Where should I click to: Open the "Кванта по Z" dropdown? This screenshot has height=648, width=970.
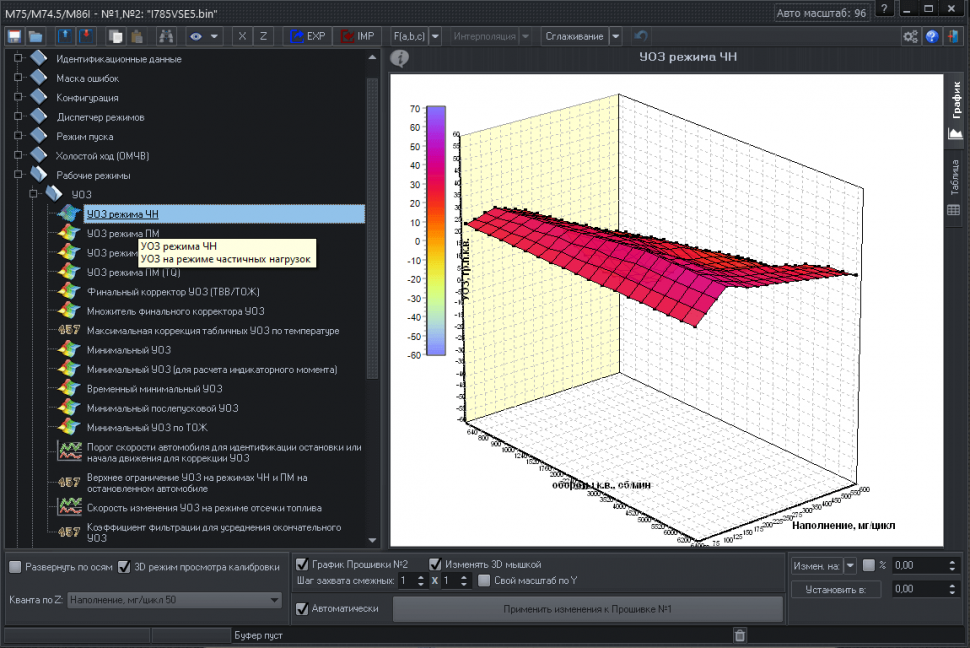[274, 599]
